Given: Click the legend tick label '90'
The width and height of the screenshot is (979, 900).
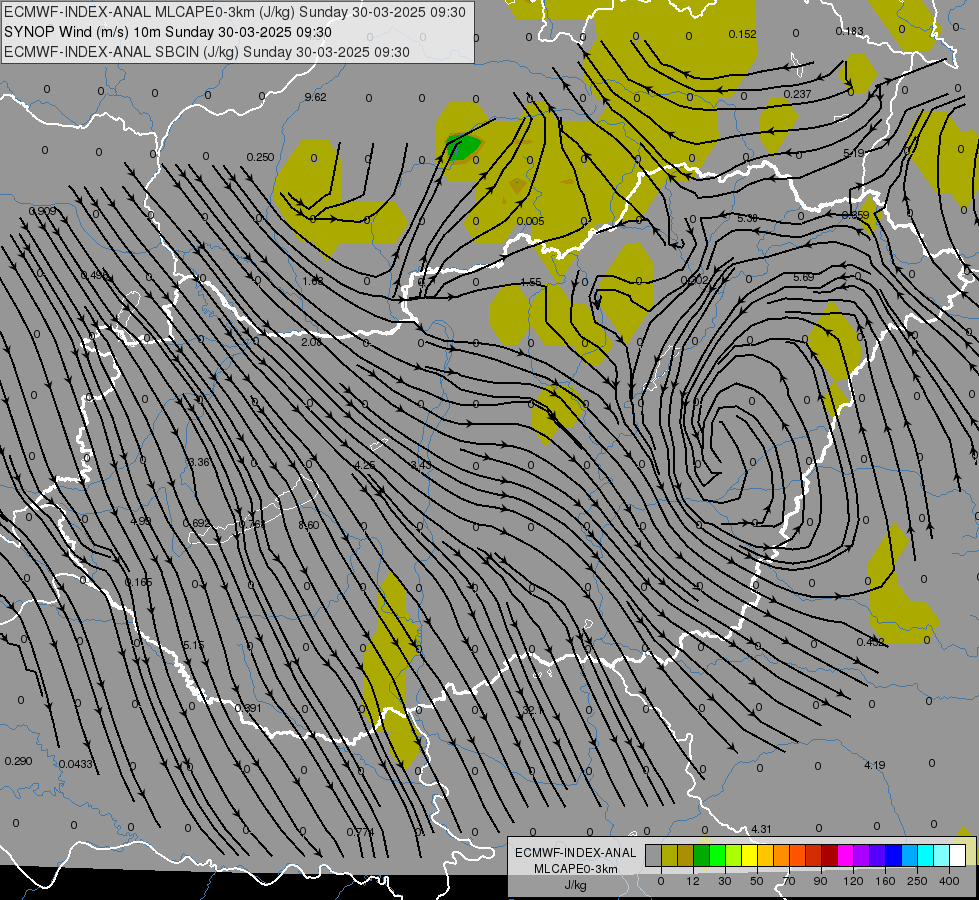Looking at the screenshot, I should click(820, 881).
